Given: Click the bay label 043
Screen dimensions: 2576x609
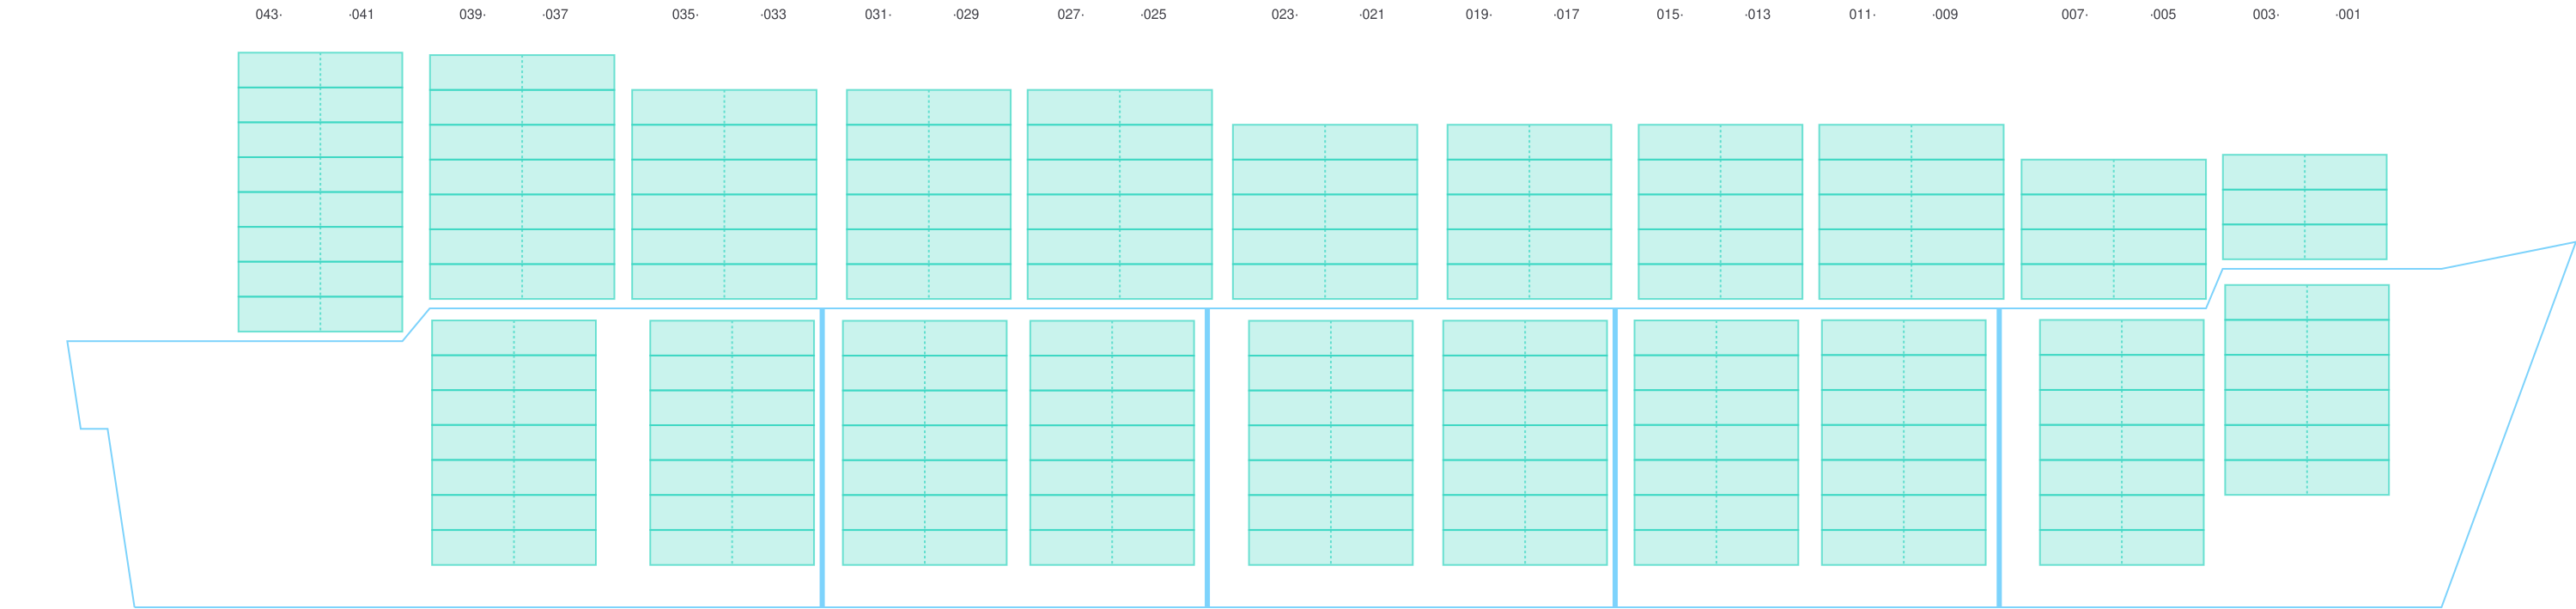Looking at the screenshot, I should click(267, 15).
